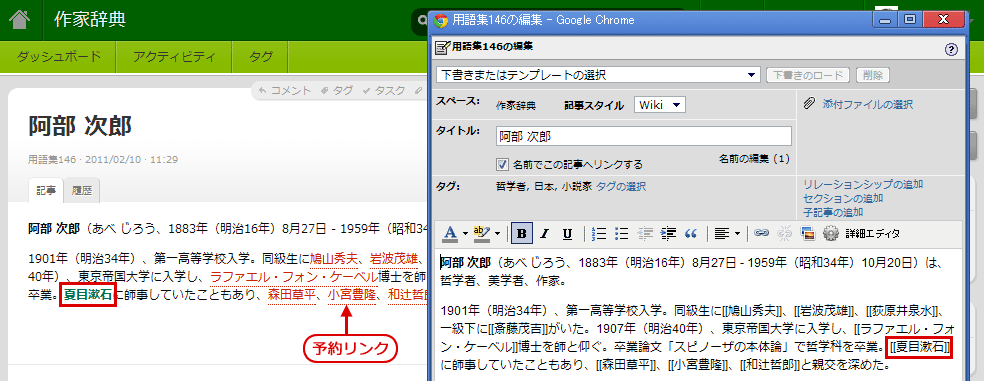Open the タグ item in the green navigation bar
The height and width of the screenshot is (381, 984).
point(261,56)
